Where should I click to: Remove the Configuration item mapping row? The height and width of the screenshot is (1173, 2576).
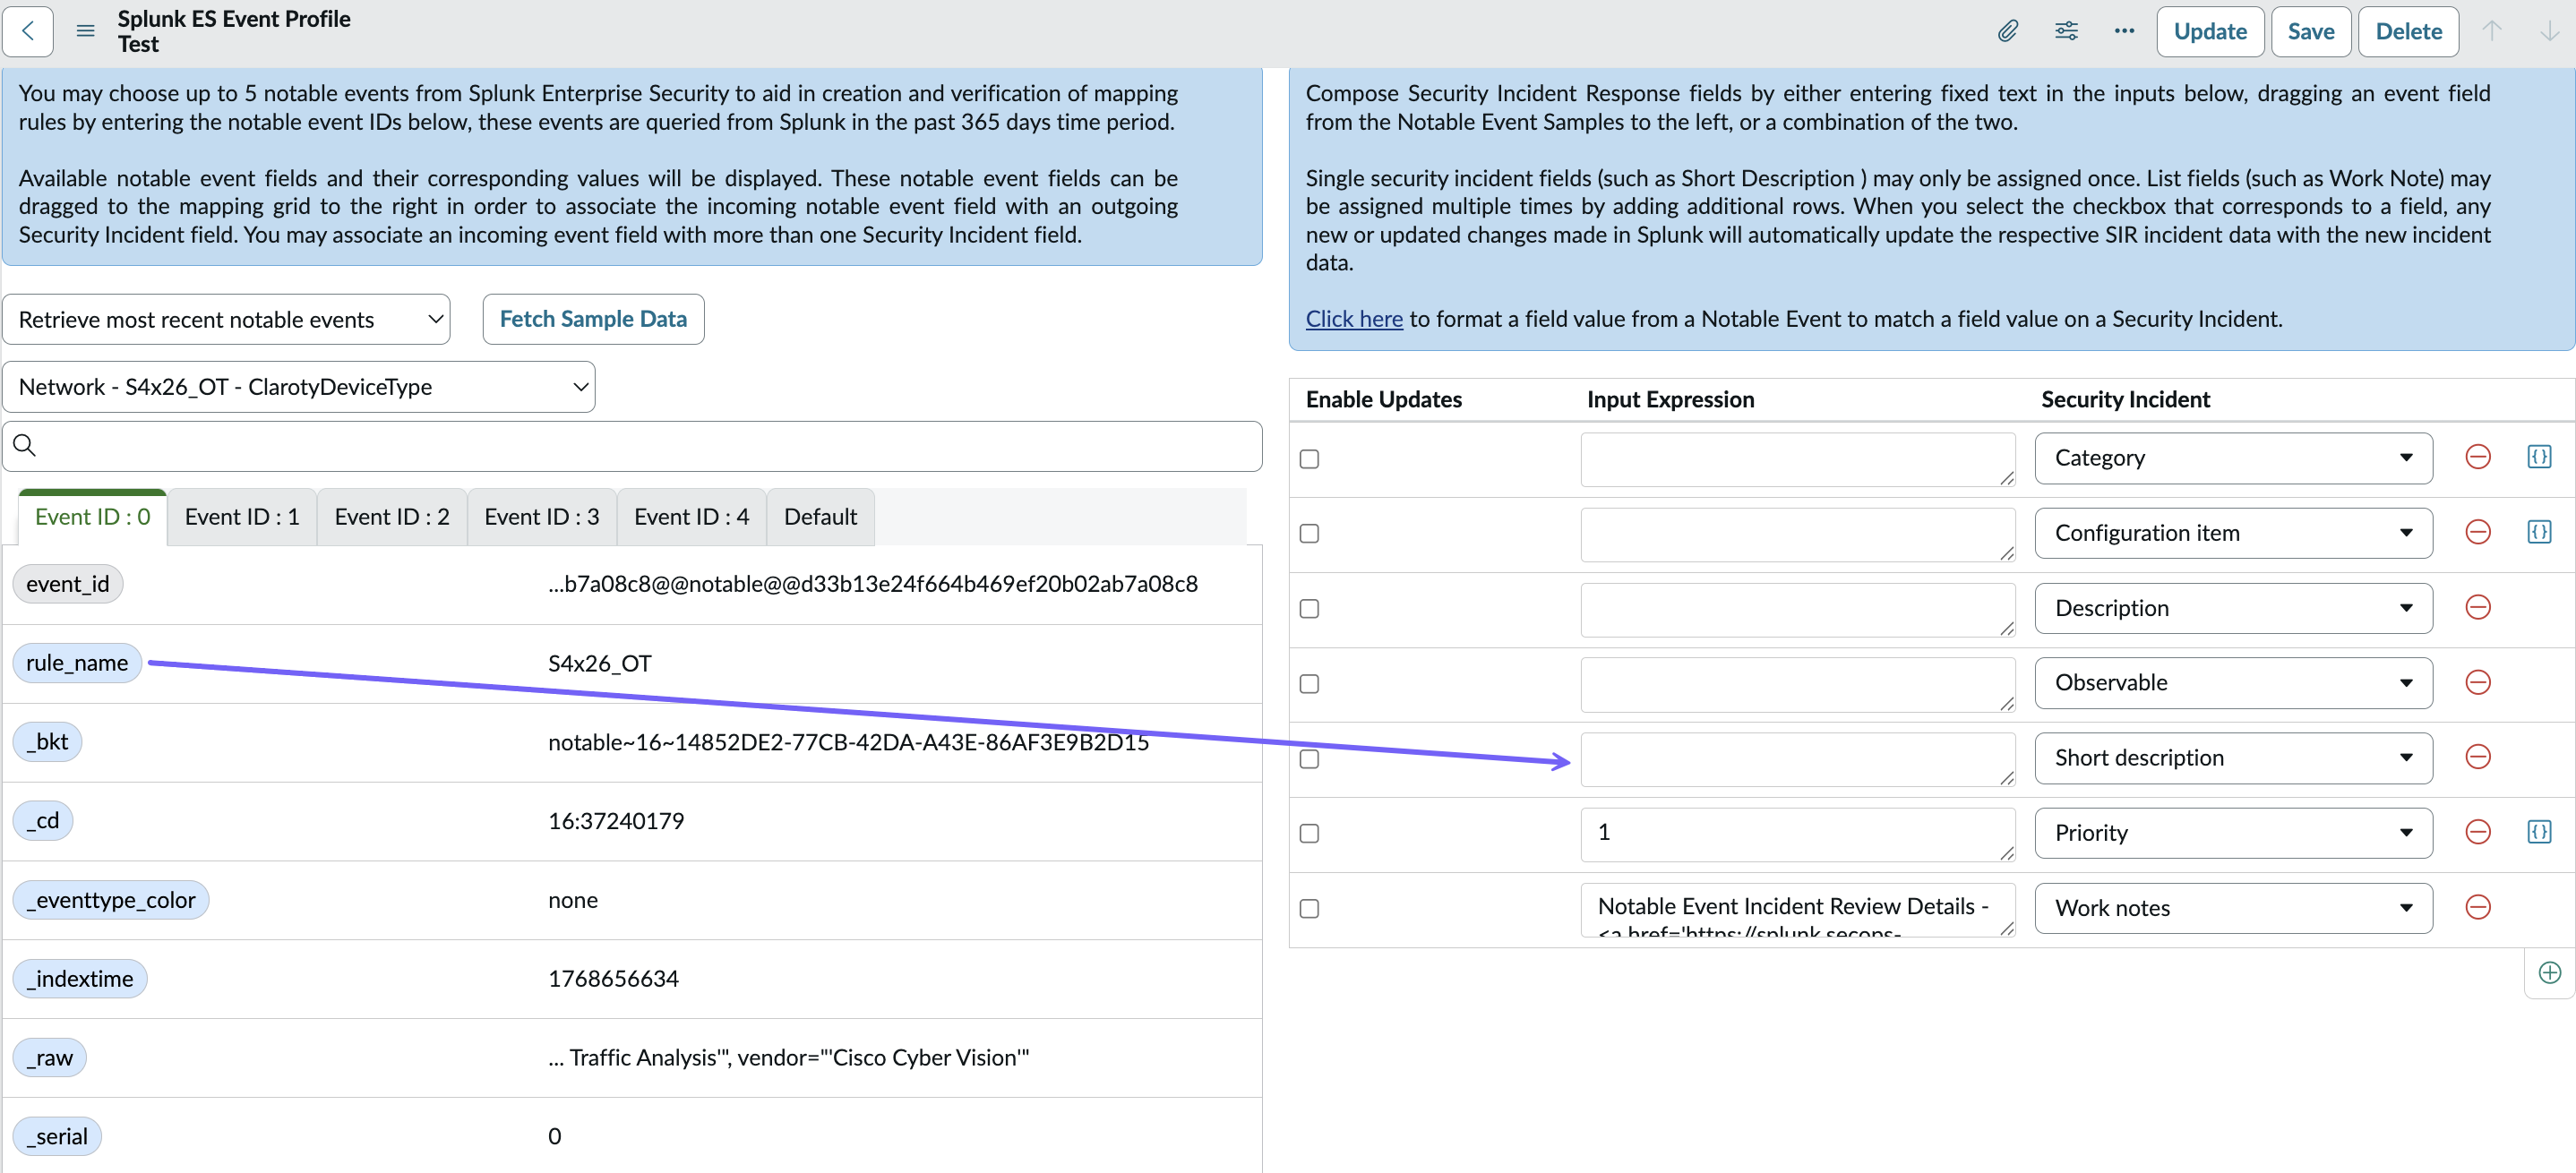(x=2478, y=532)
